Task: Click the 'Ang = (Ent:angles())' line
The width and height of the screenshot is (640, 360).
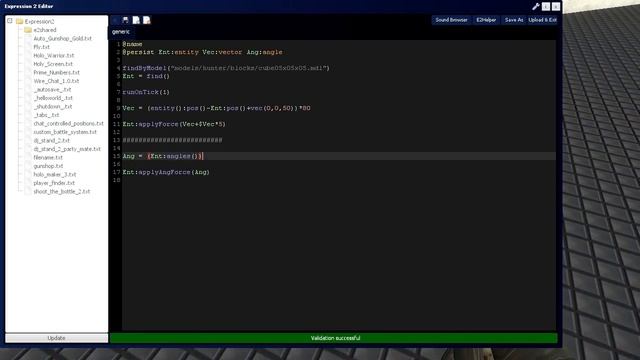Action: 162,156
